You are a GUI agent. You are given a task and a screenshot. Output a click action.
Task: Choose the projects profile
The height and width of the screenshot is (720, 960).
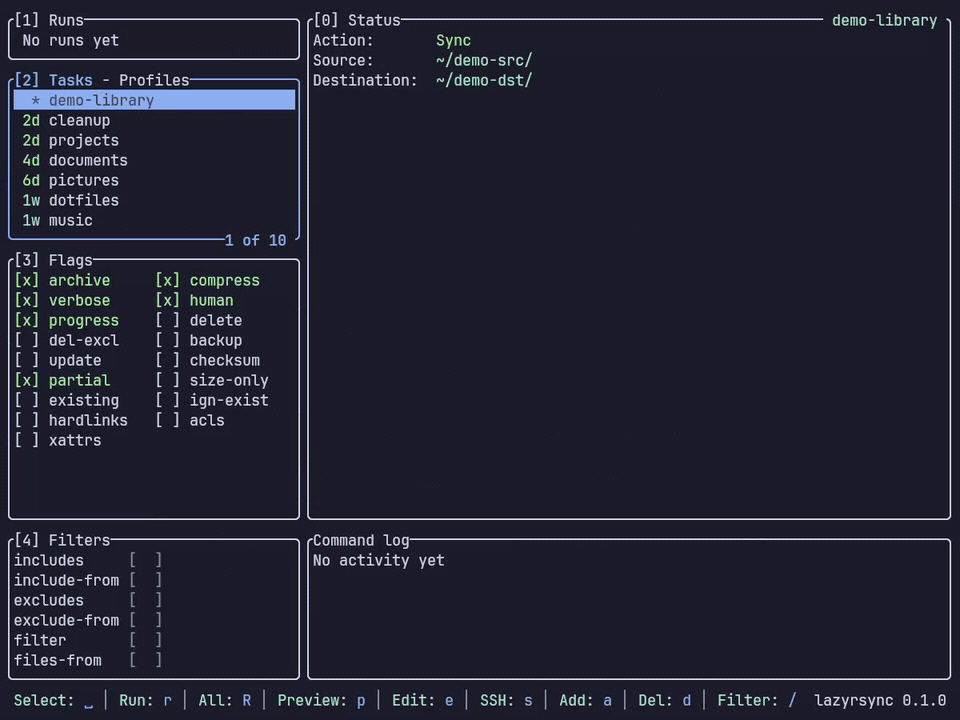pos(154,141)
